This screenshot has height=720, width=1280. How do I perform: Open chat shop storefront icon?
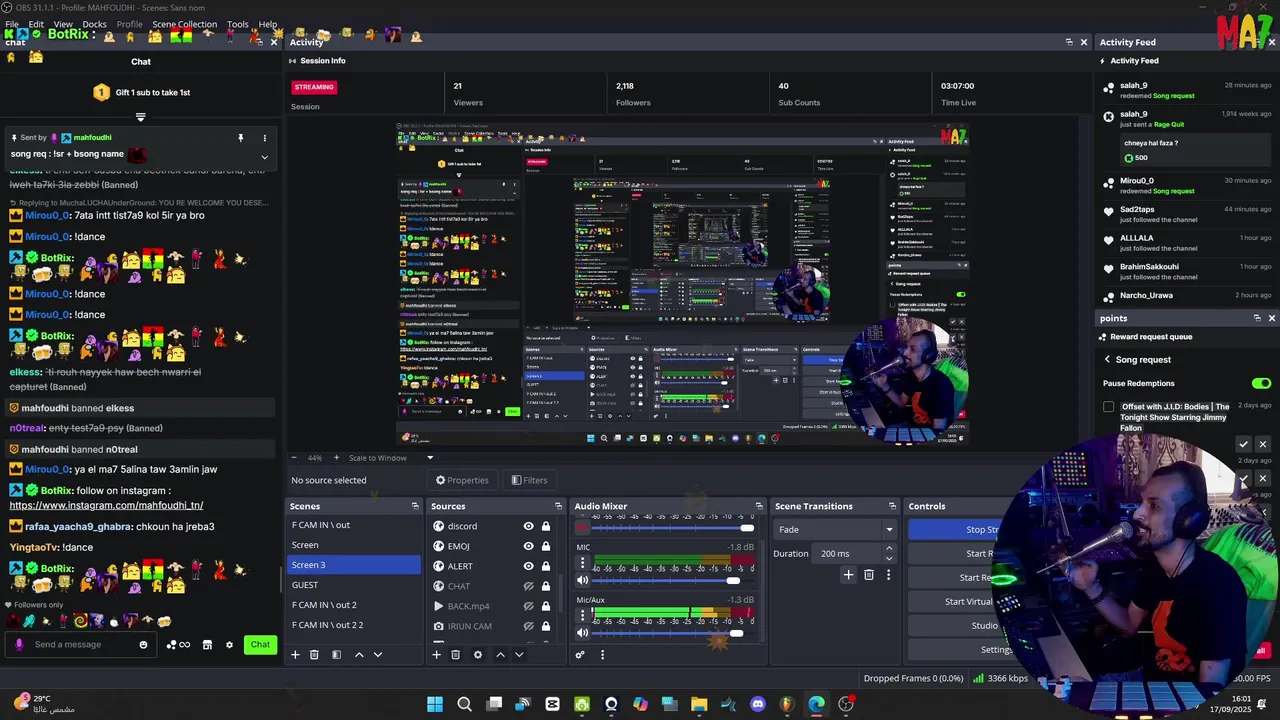(x=207, y=645)
